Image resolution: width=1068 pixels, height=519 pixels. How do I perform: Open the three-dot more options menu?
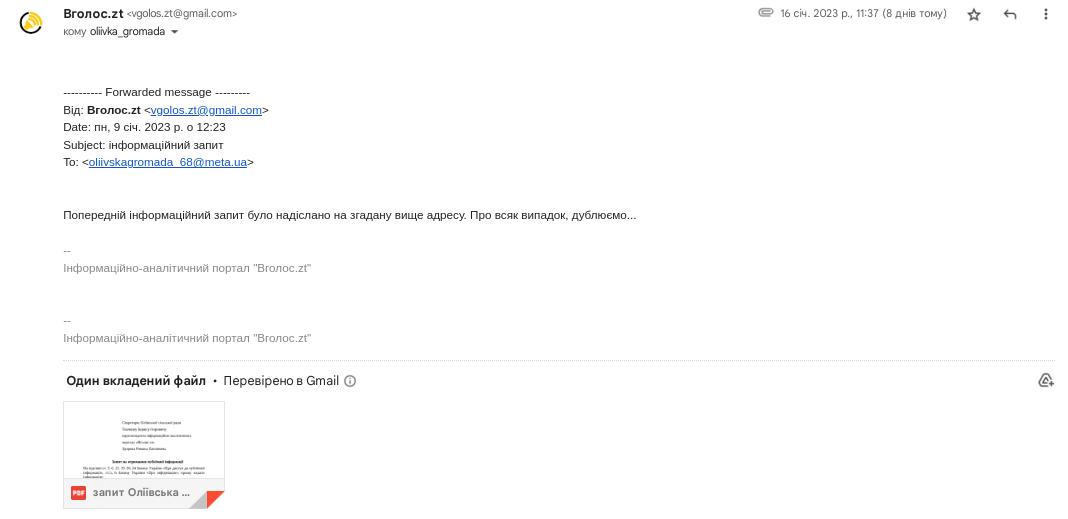tap(1046, 14)
